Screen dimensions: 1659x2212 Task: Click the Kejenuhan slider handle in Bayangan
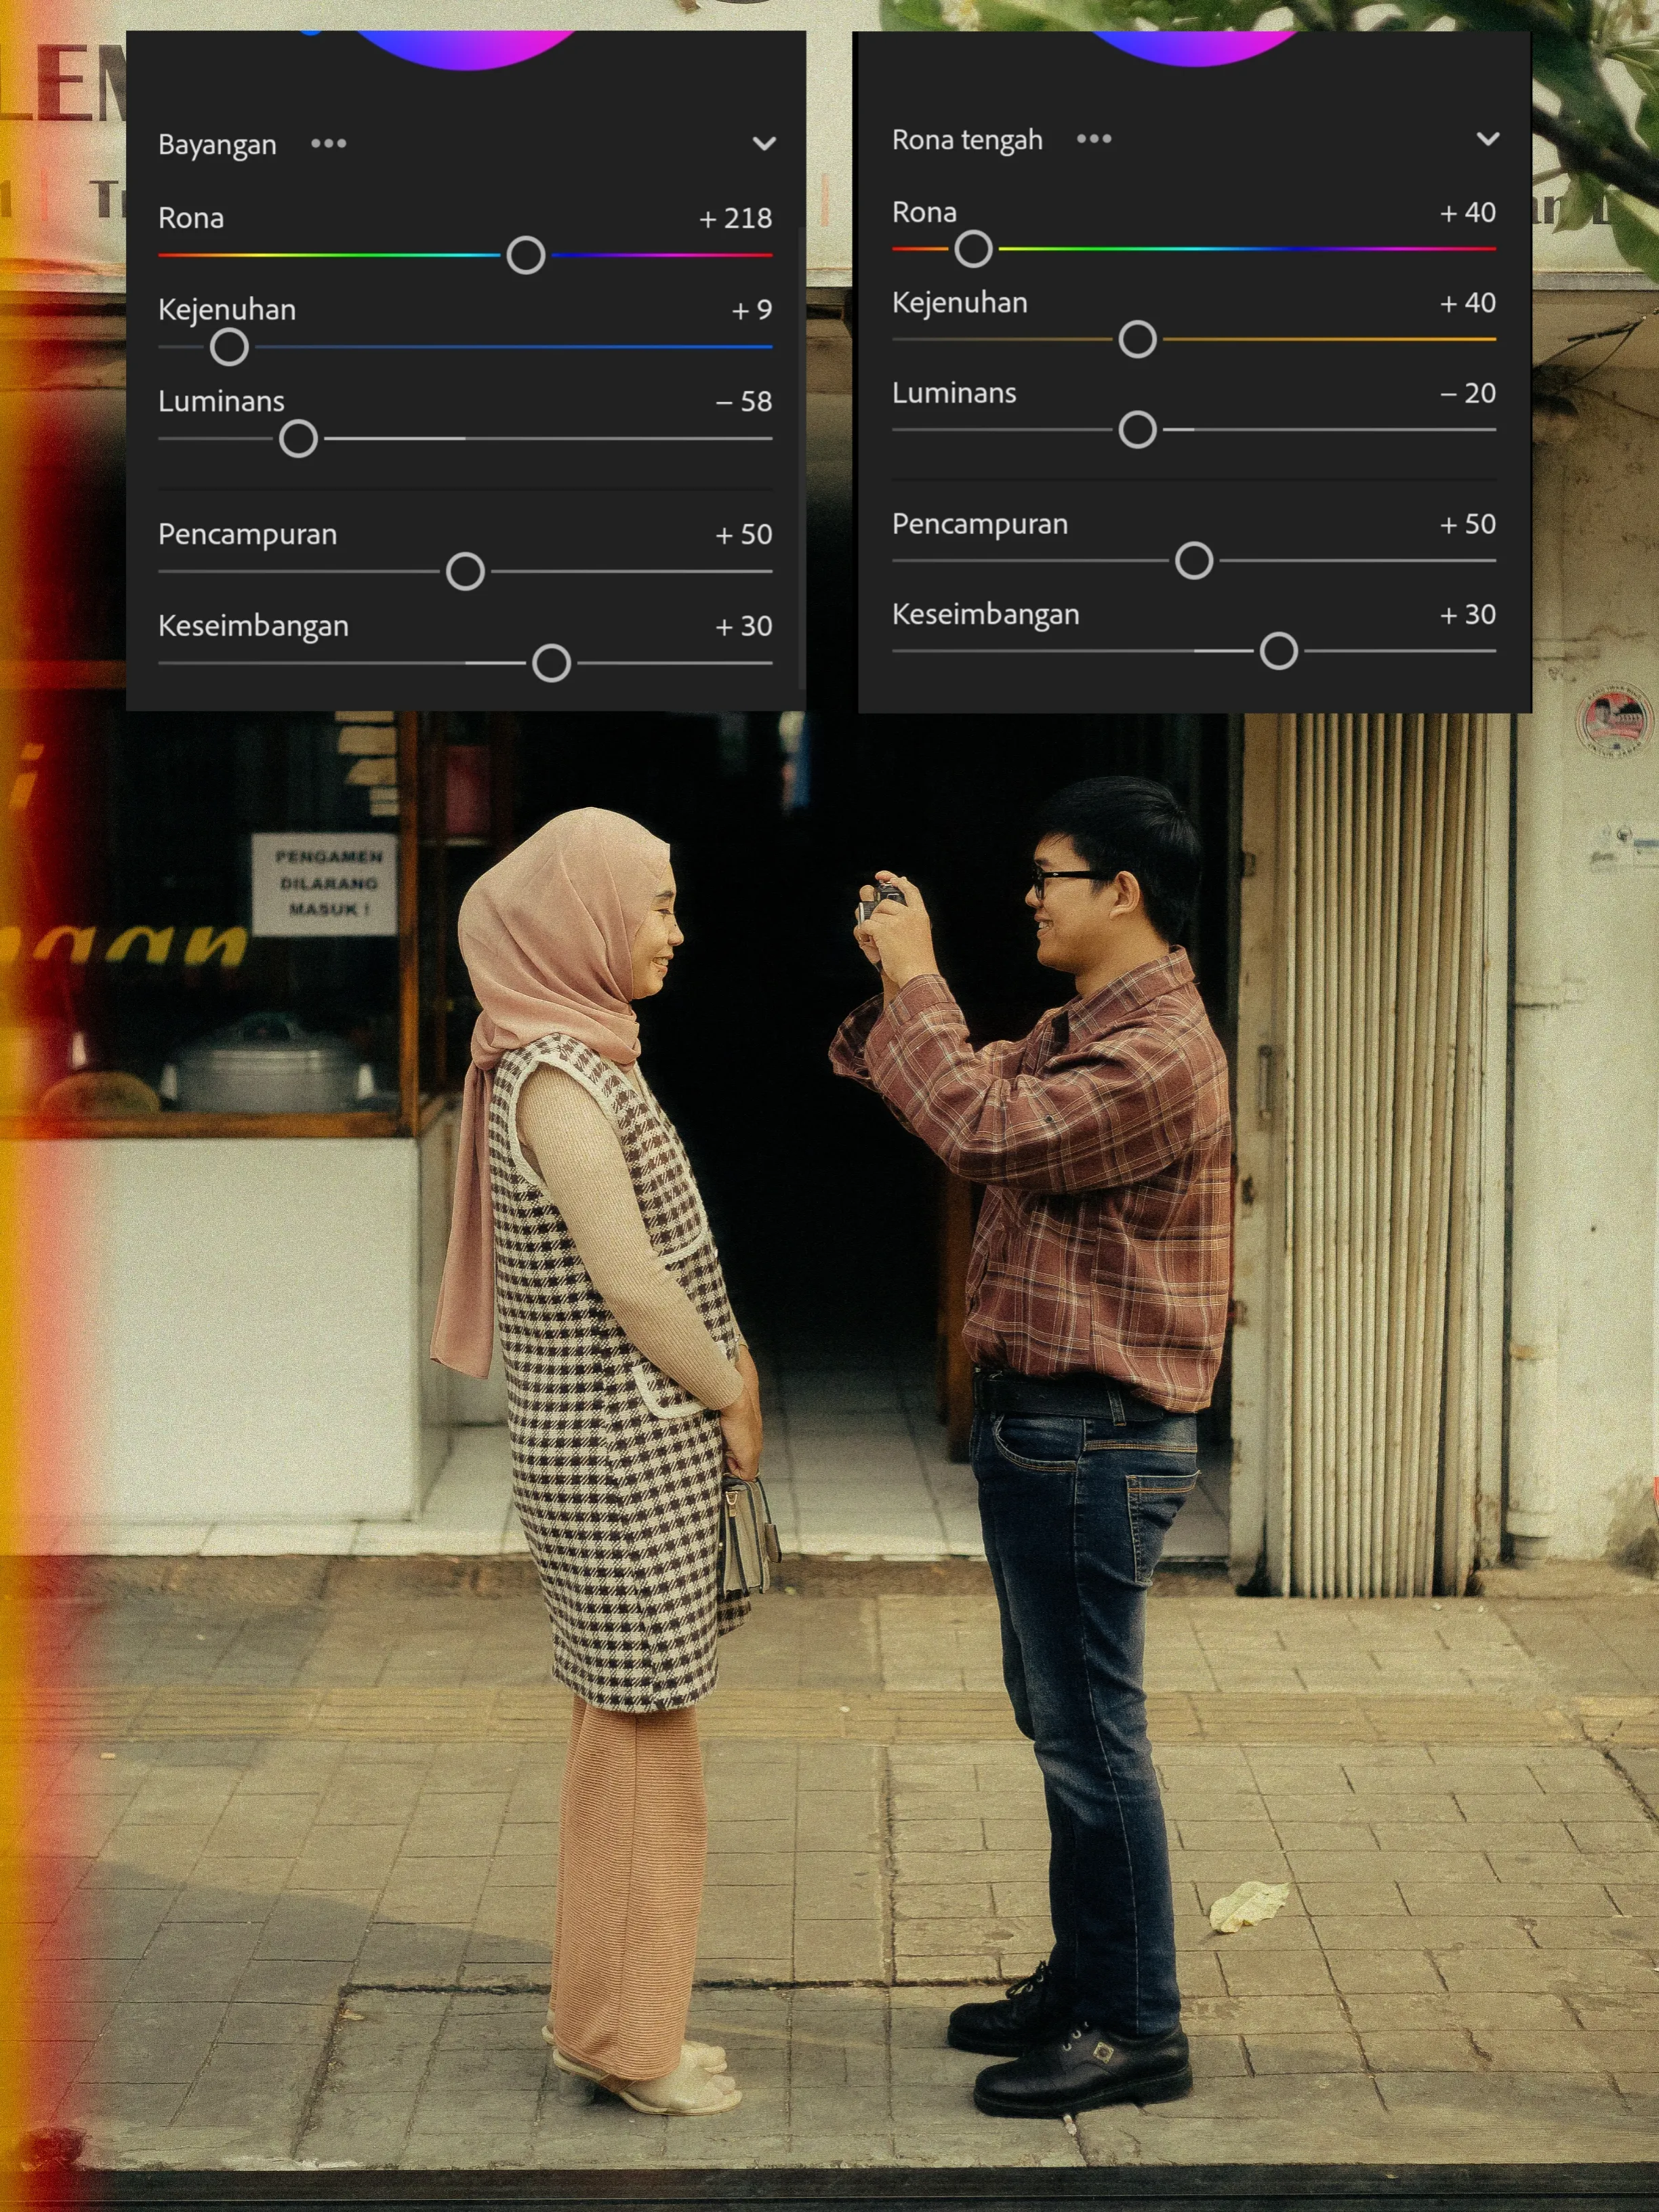pyautogui.click(x=231, y=346)
